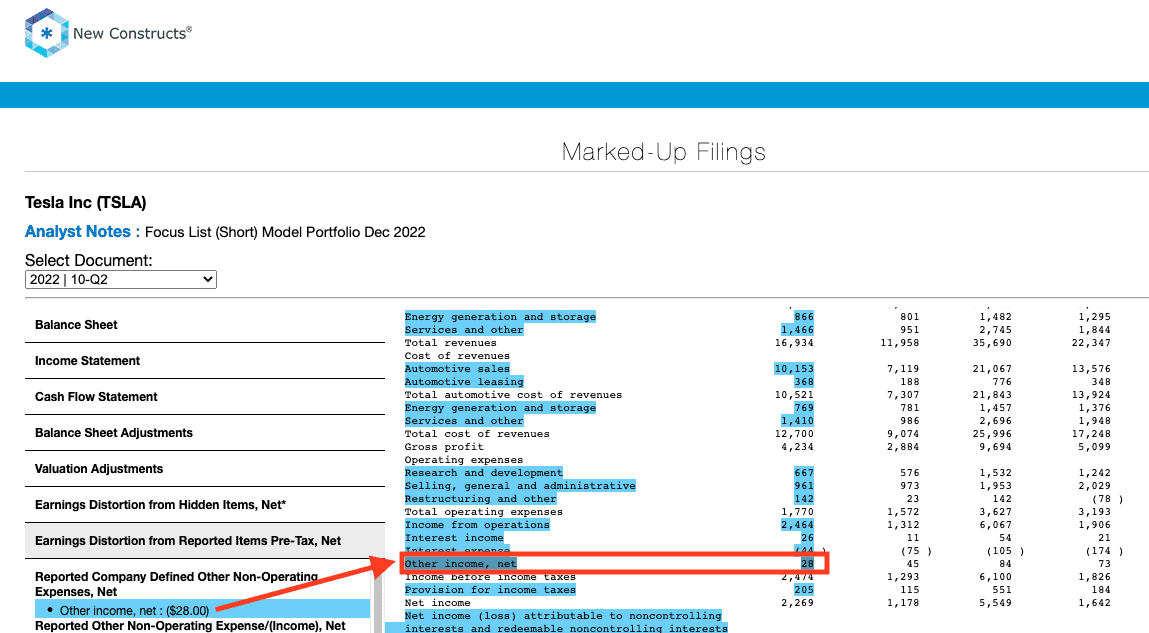Click the highlighted value 961

tap(804, 486)
